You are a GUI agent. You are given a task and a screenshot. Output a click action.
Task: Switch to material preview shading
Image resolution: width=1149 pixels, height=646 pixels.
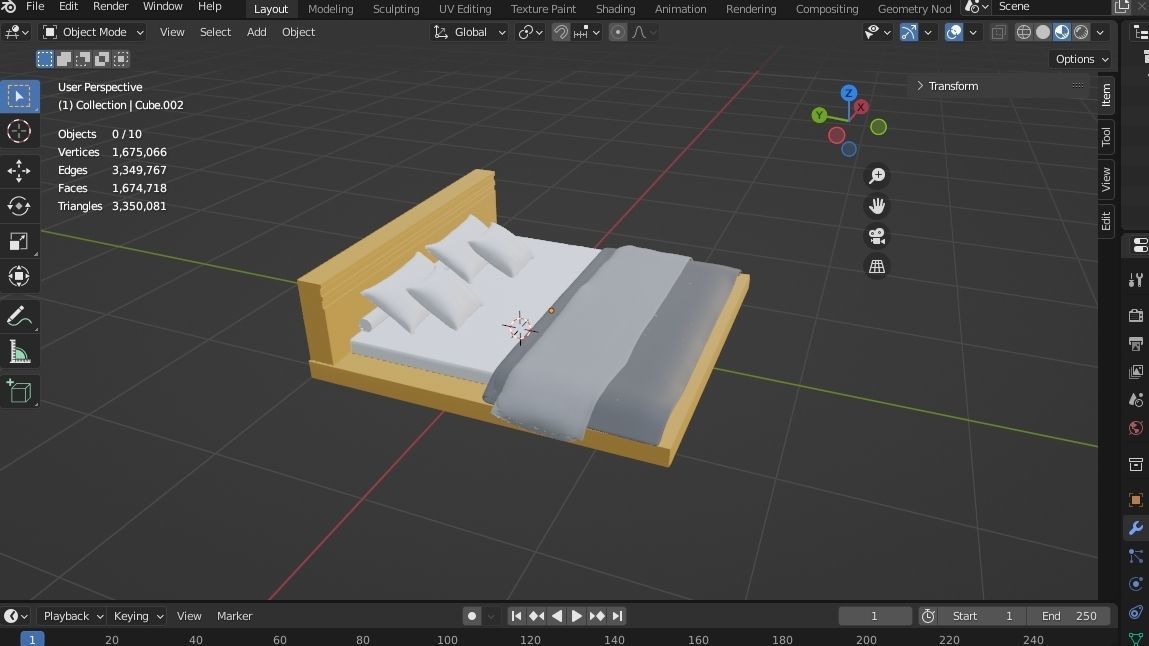coord(1062,32)
